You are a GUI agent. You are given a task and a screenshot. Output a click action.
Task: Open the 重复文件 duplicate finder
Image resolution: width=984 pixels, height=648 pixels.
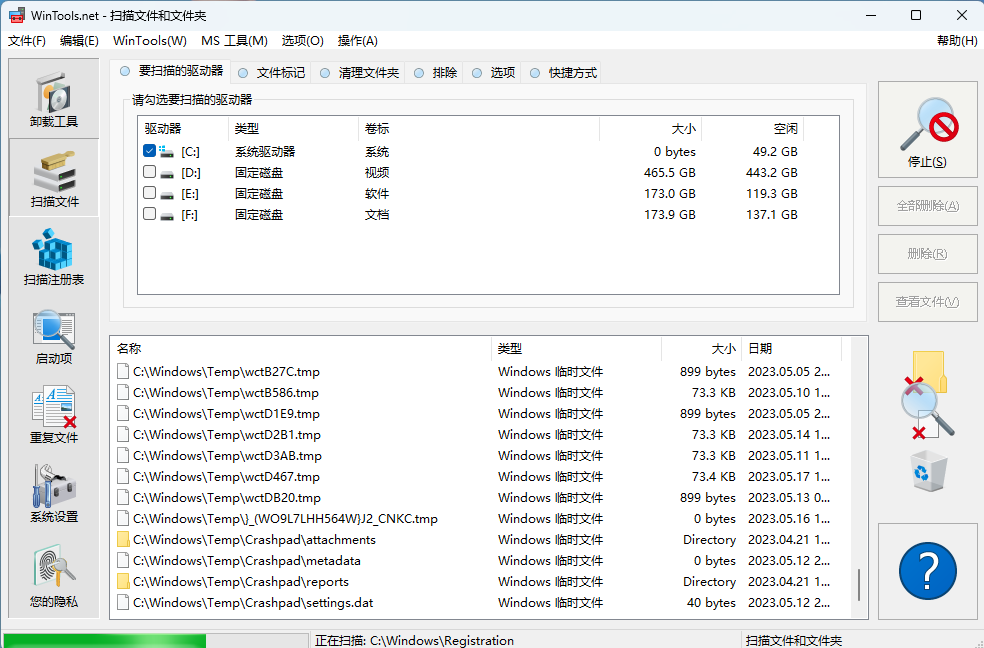tap(54, 415)
